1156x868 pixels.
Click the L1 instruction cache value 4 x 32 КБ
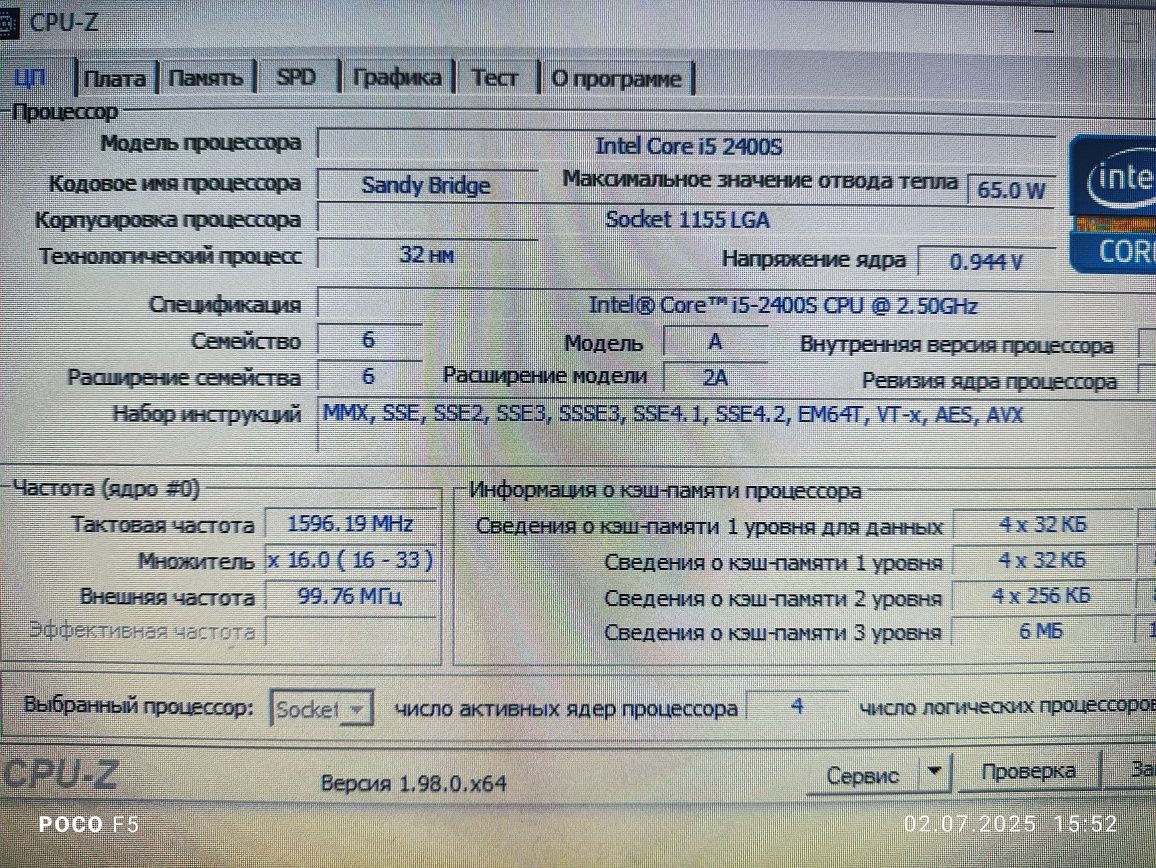click(x=1042, y=560)
